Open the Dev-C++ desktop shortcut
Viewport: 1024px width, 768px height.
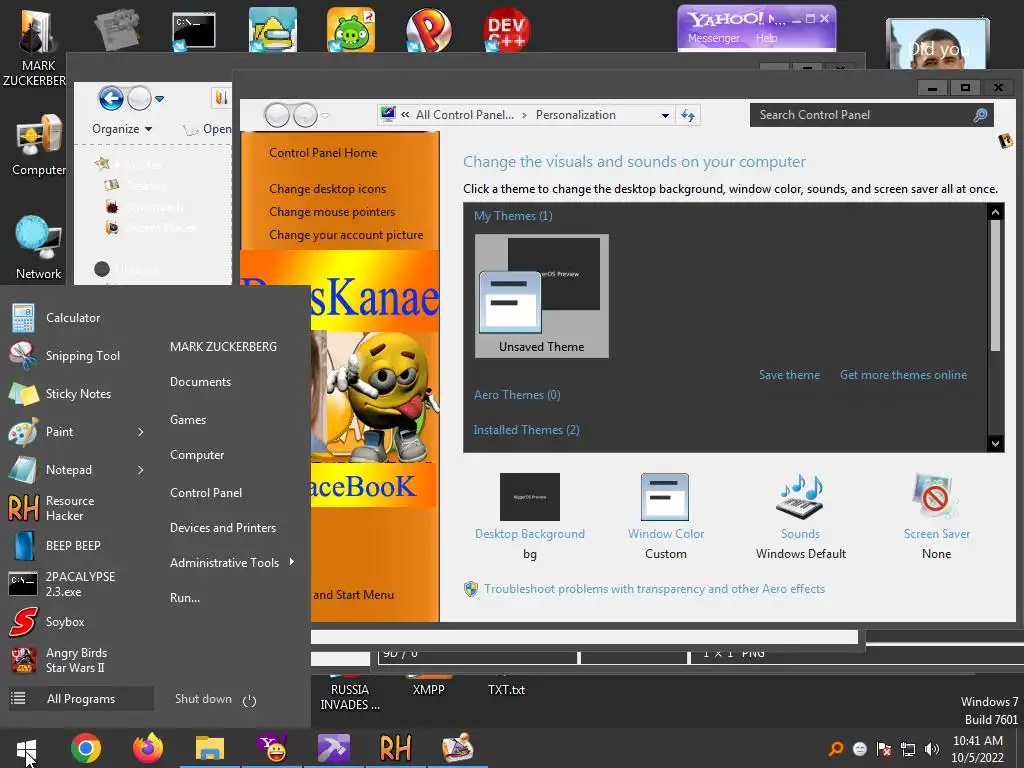(506, 29)
